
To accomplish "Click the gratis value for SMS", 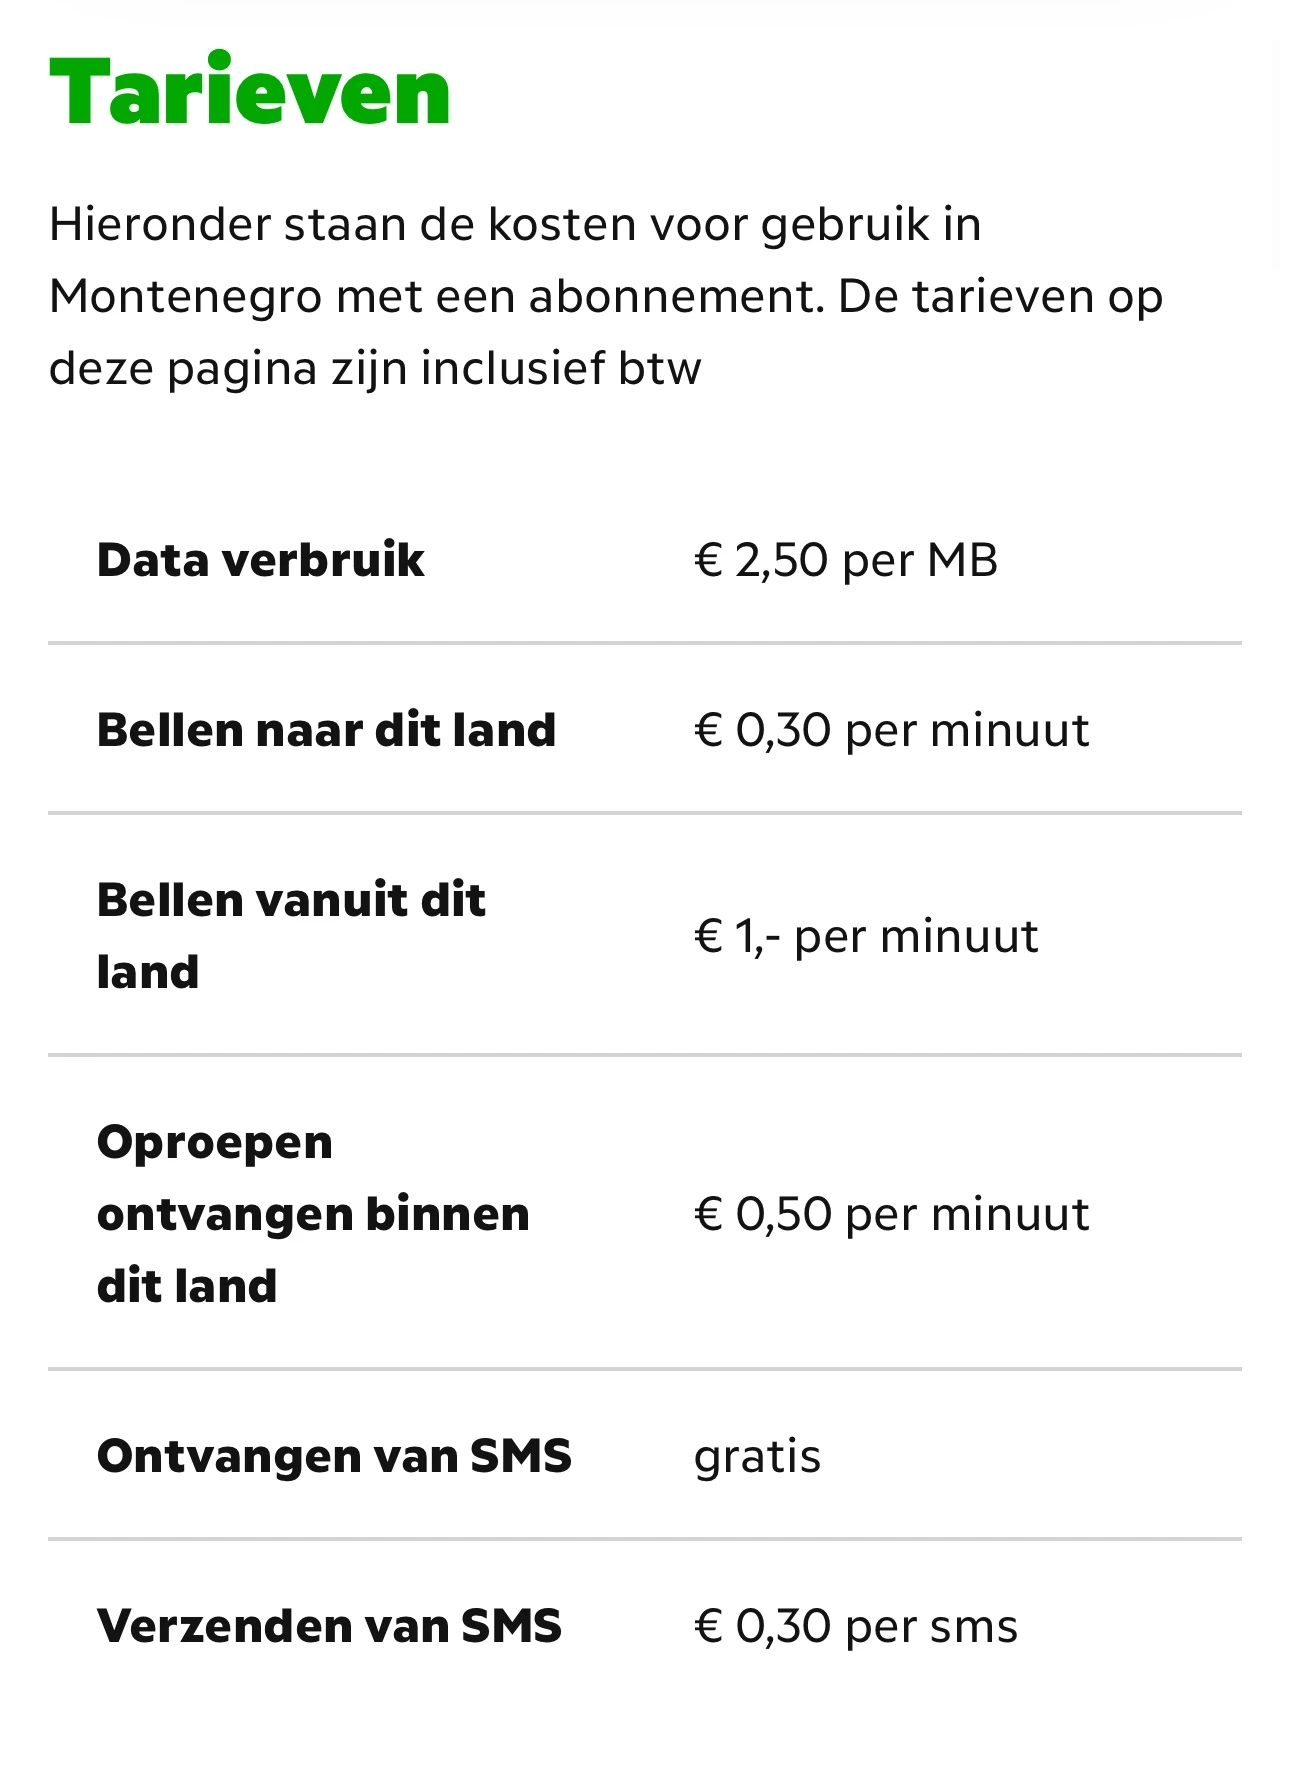I will coord(757,1457).
